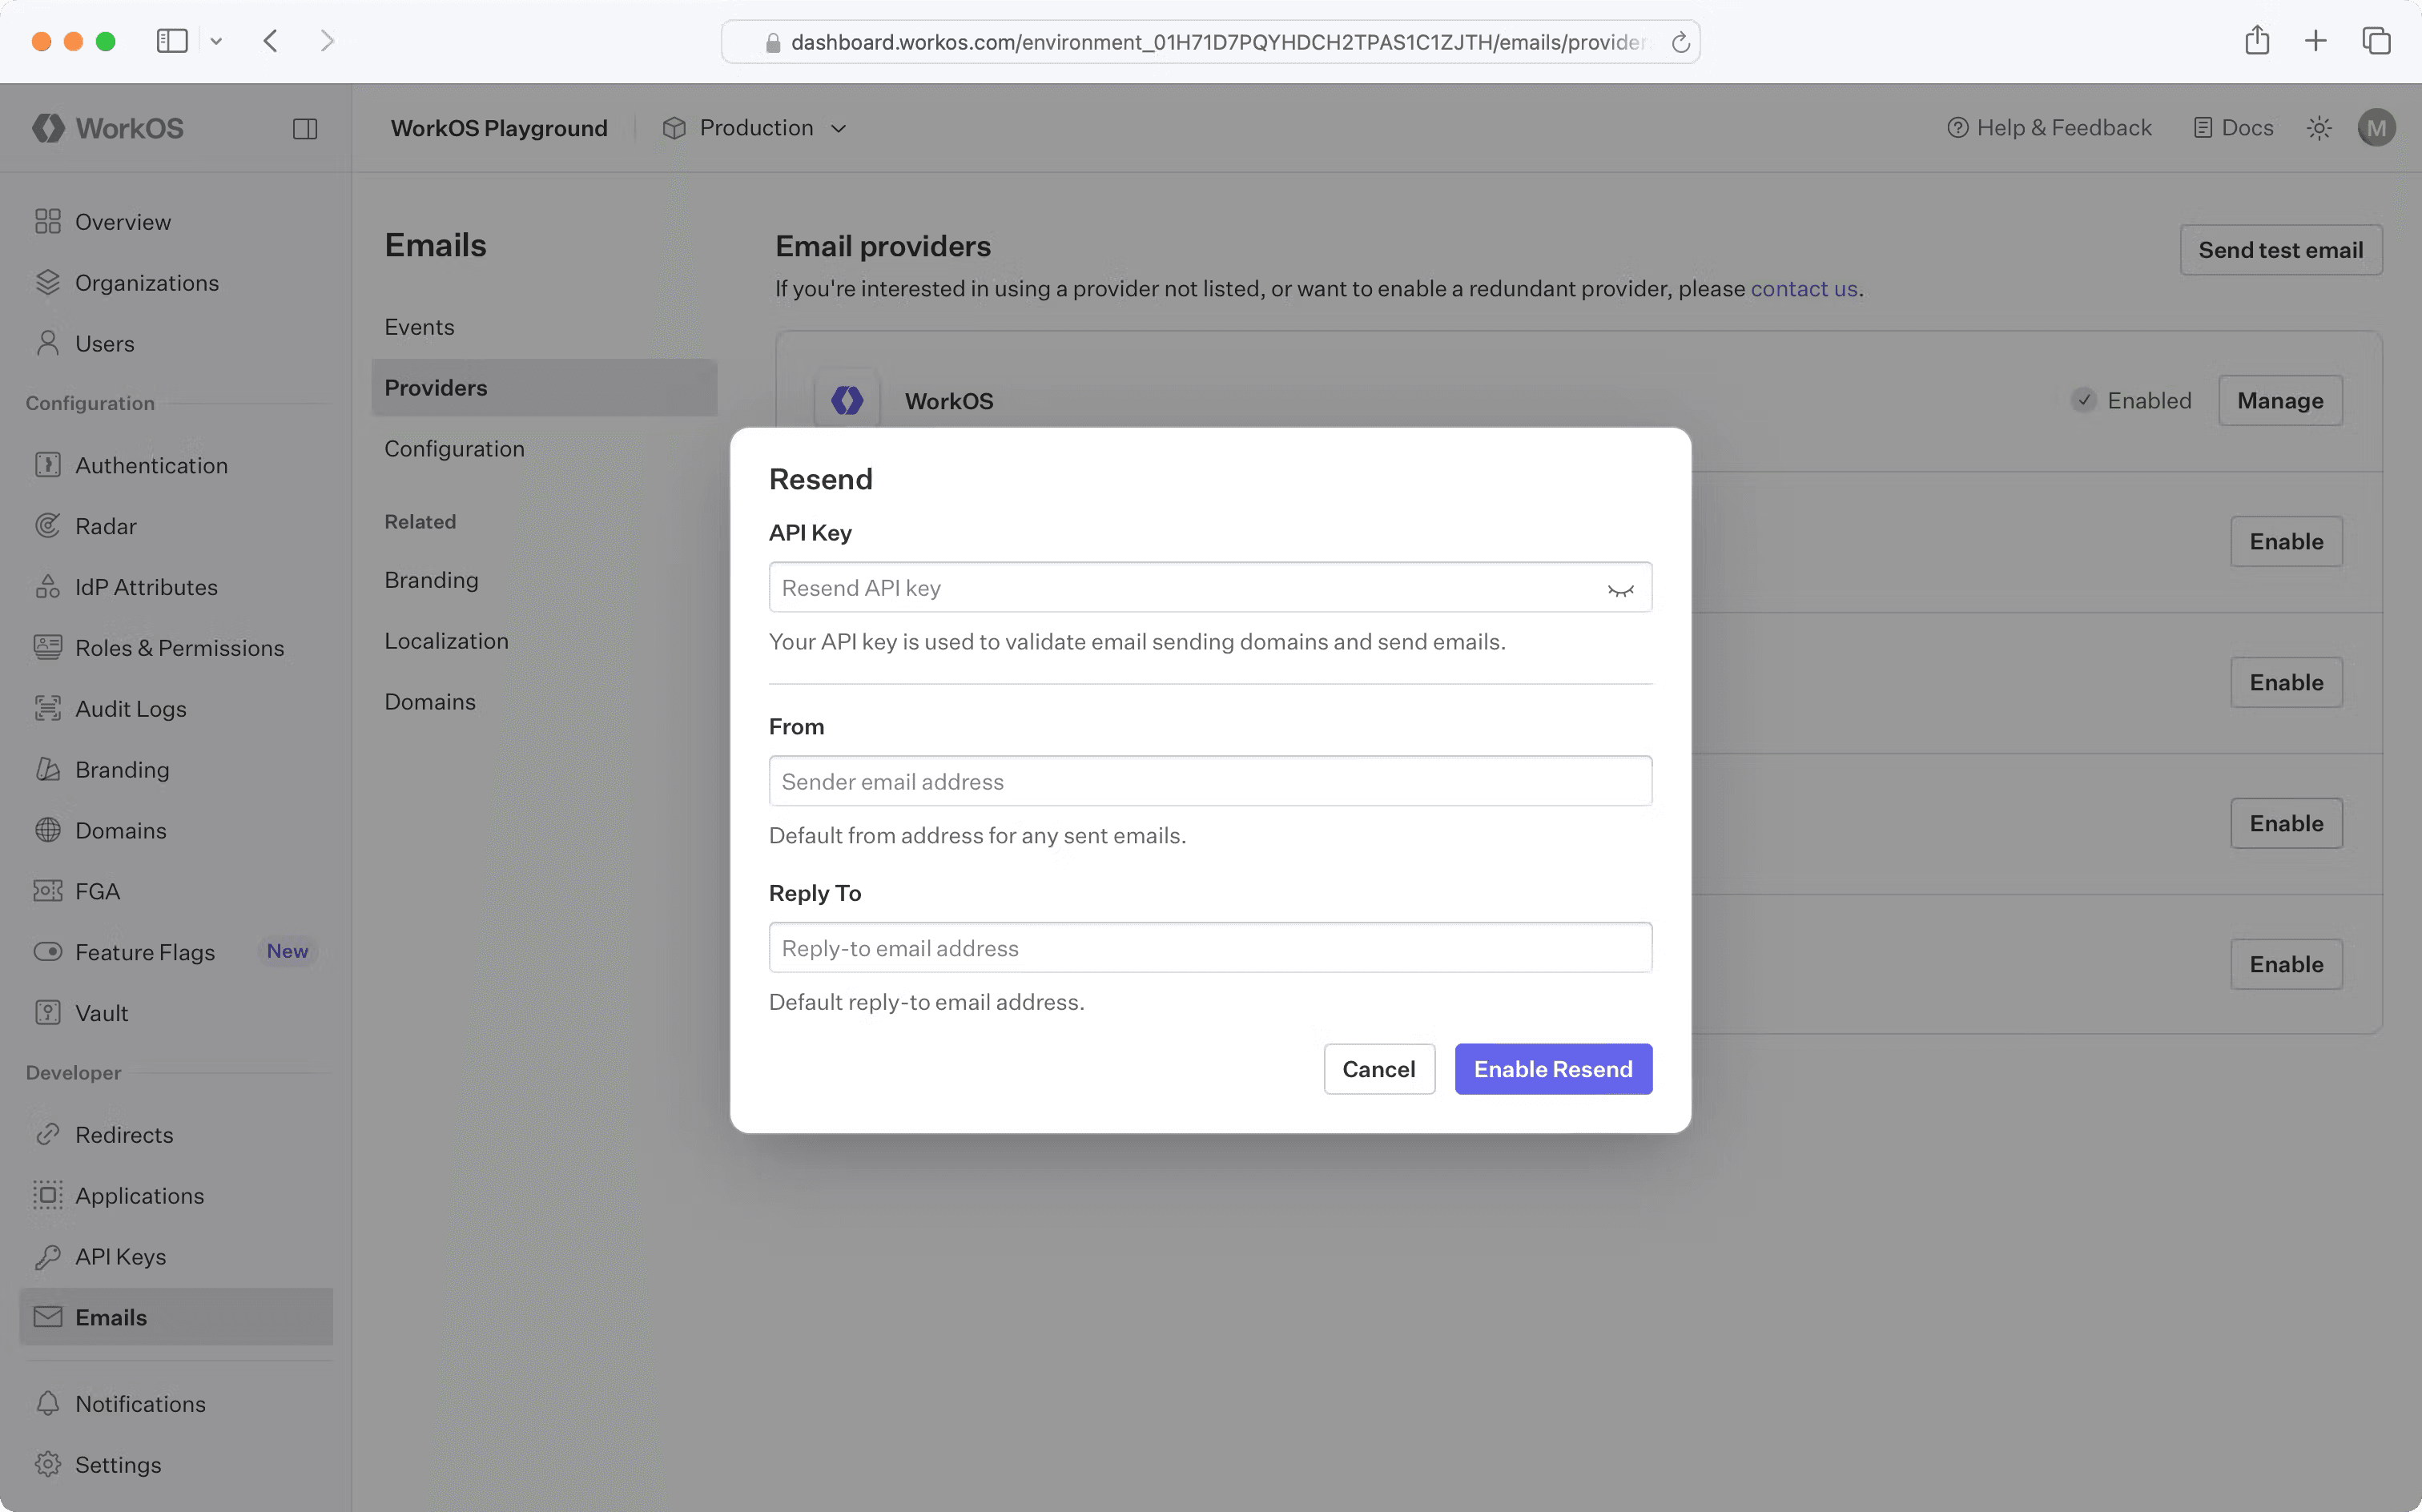Open the Redirects developer section

124,1134
